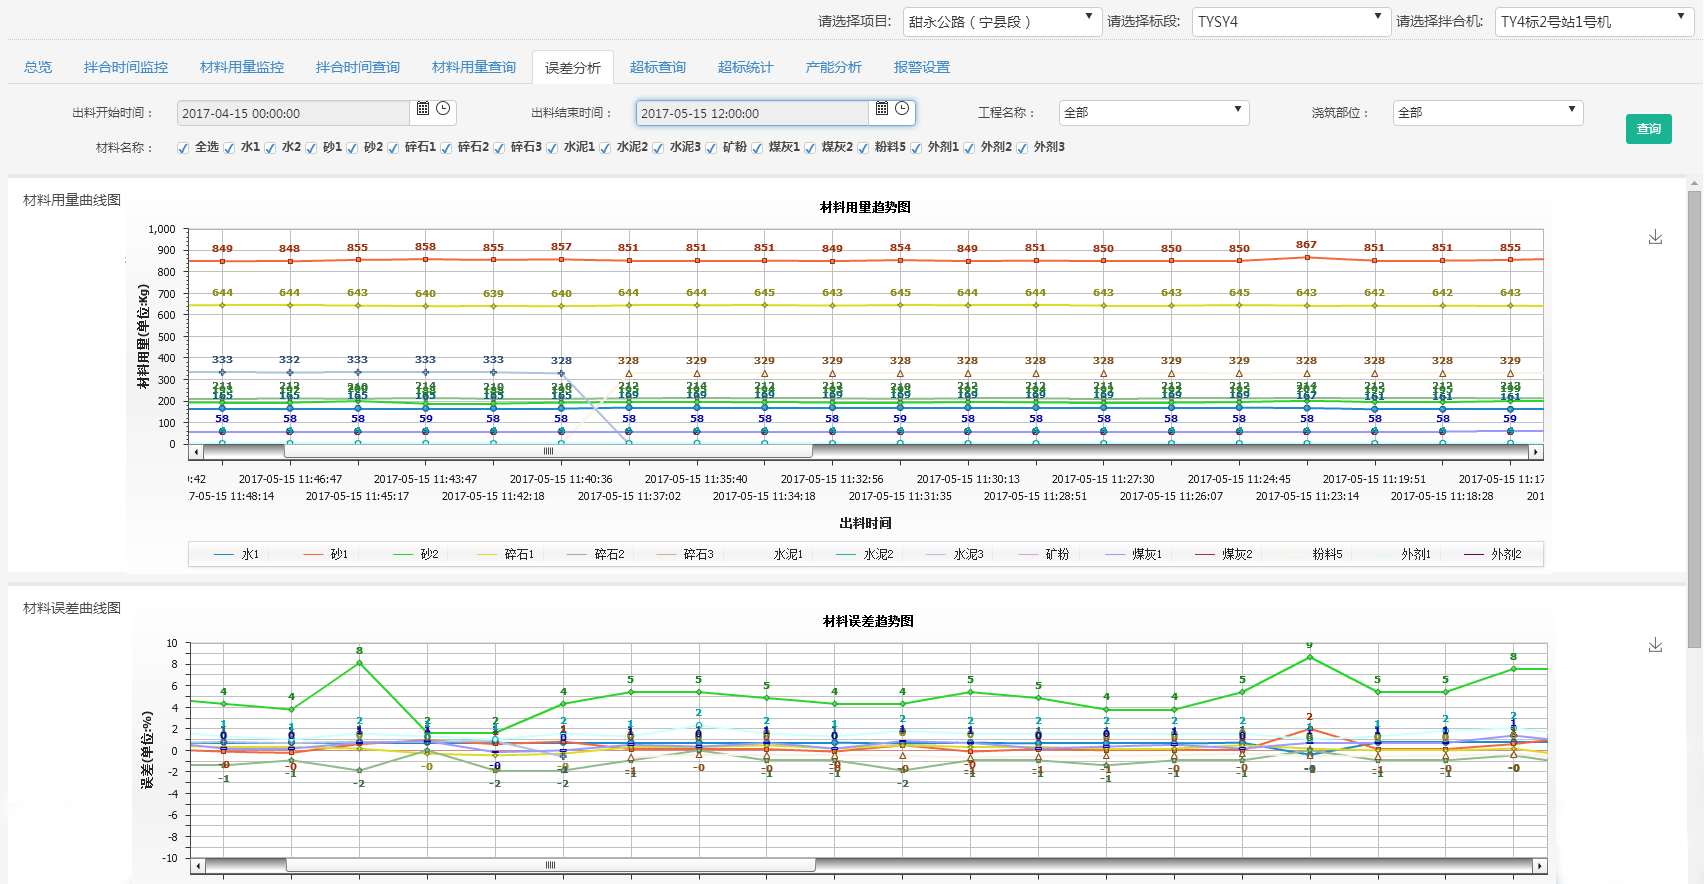The image size is (1704, 884).
Task: Download the 材料用量趋势图 chart
Action: [x=1655, y=237]
